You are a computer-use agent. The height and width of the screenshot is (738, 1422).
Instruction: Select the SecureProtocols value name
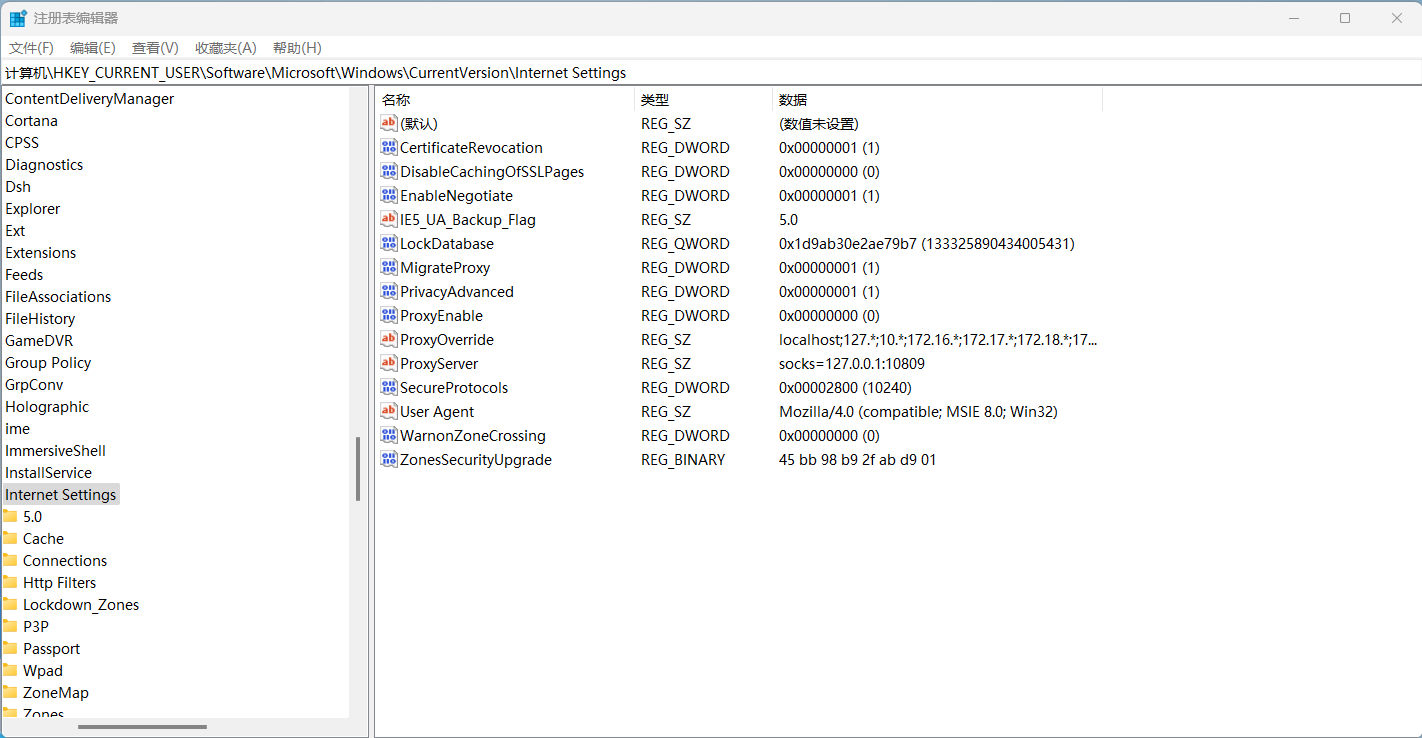click(x=454, y=387)
